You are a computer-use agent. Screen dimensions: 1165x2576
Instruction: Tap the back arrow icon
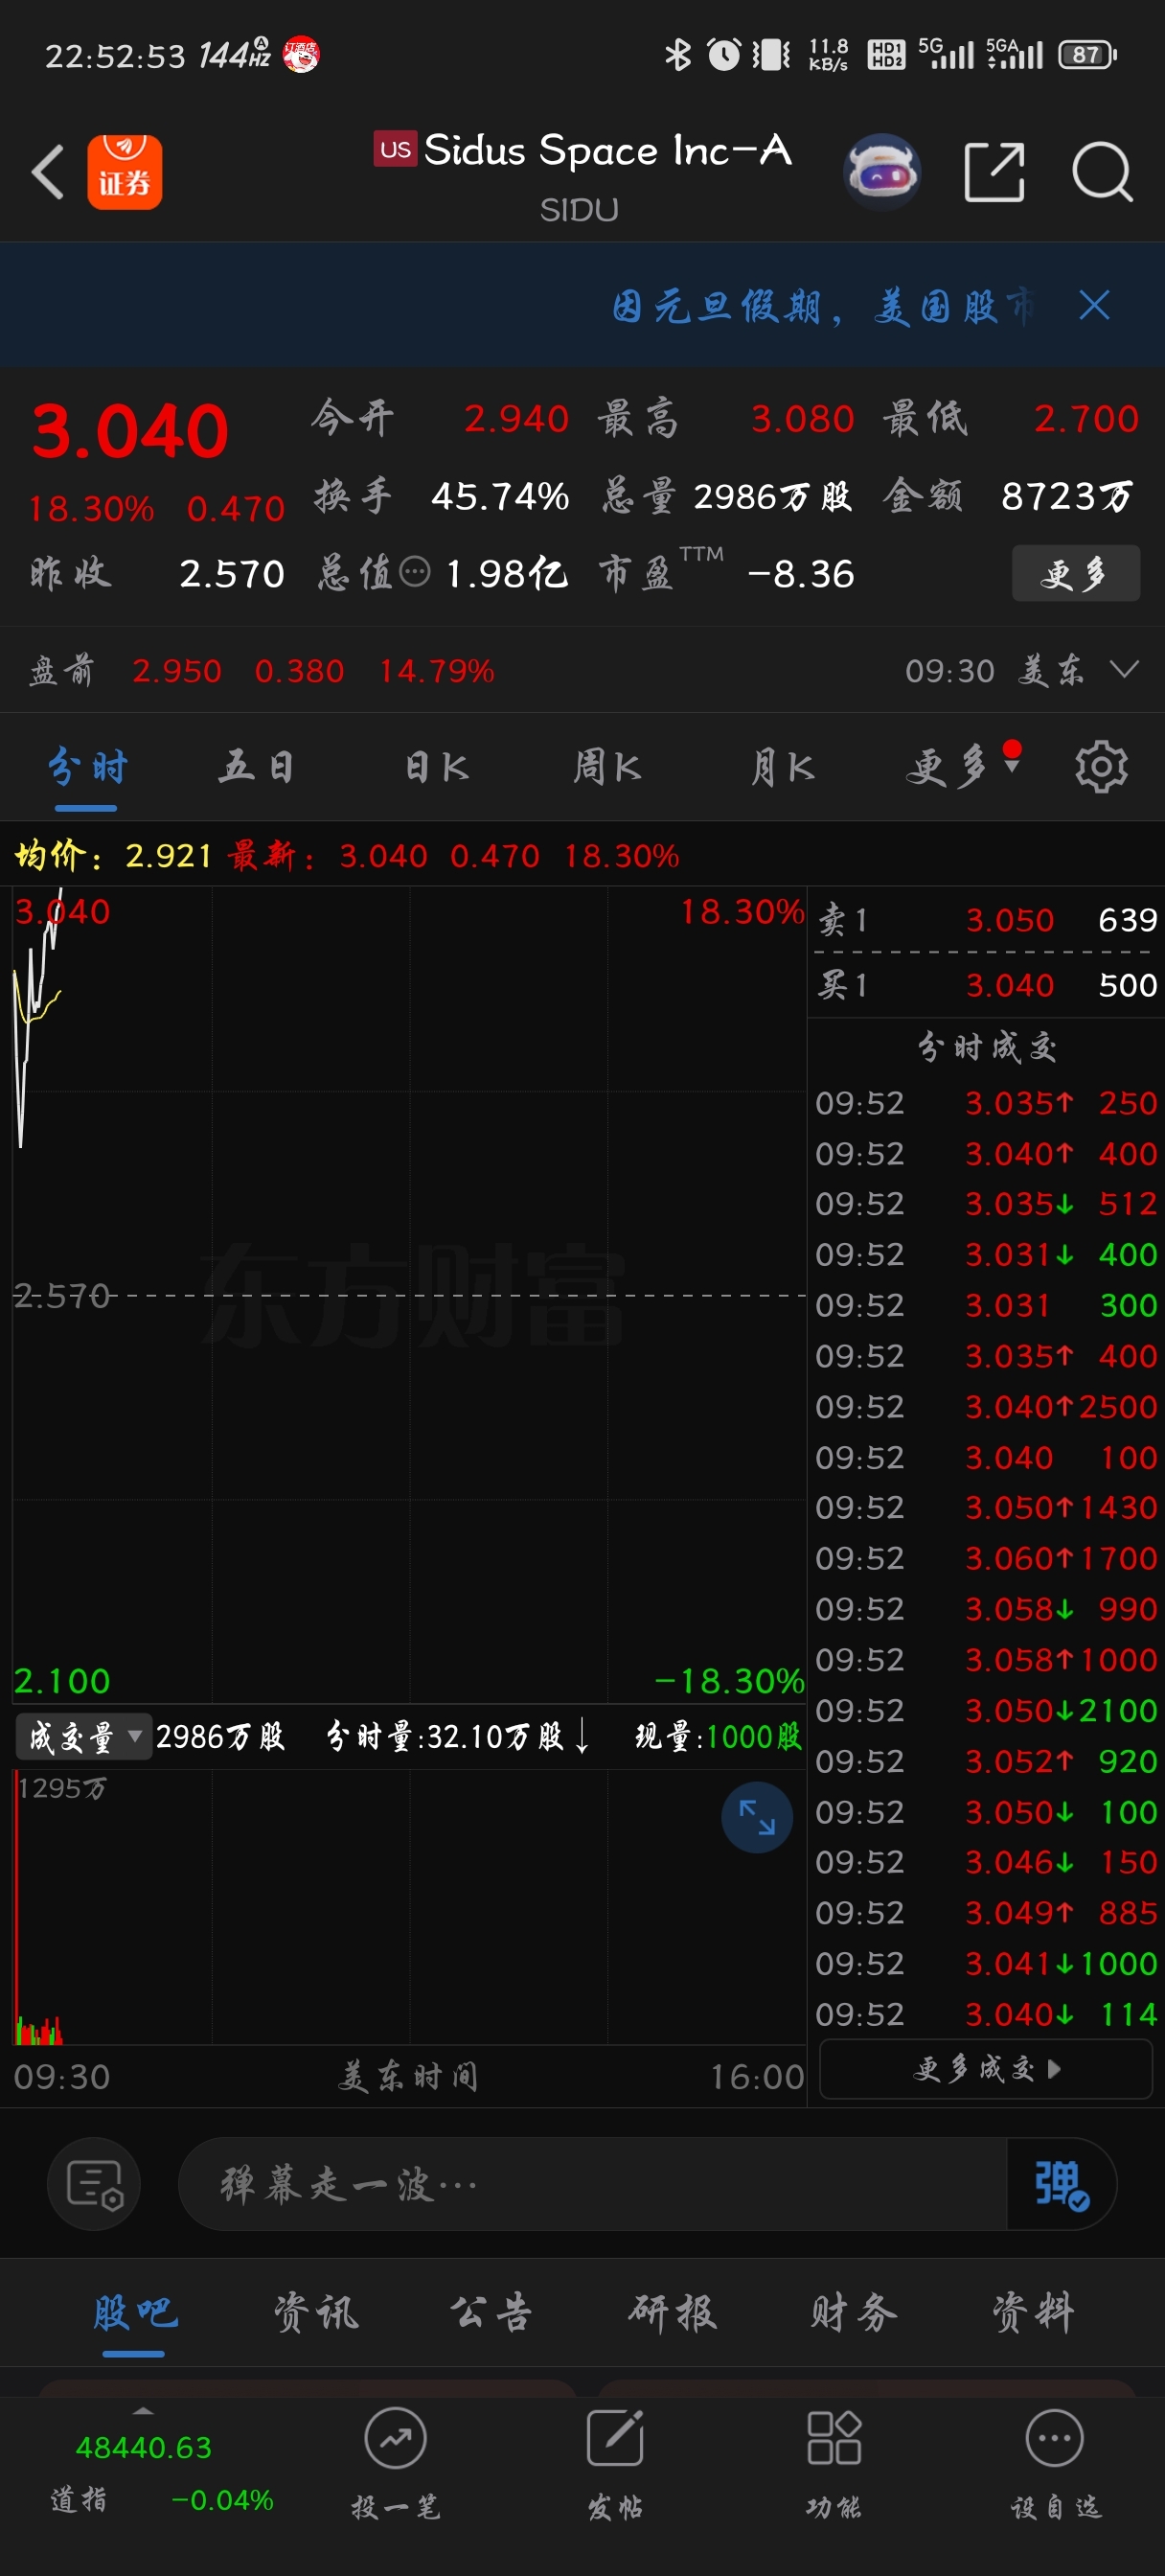(48, 172)
